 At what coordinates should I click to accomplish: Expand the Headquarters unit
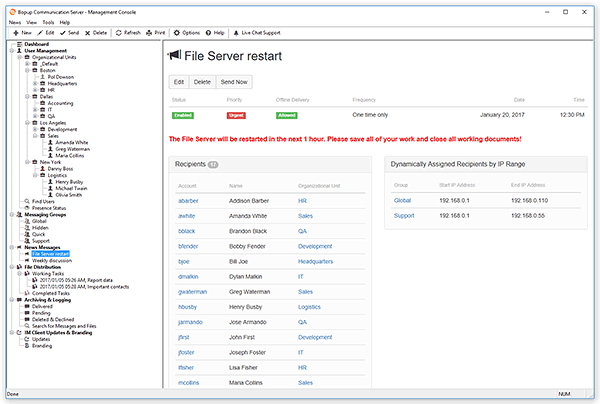coord(35,83)
